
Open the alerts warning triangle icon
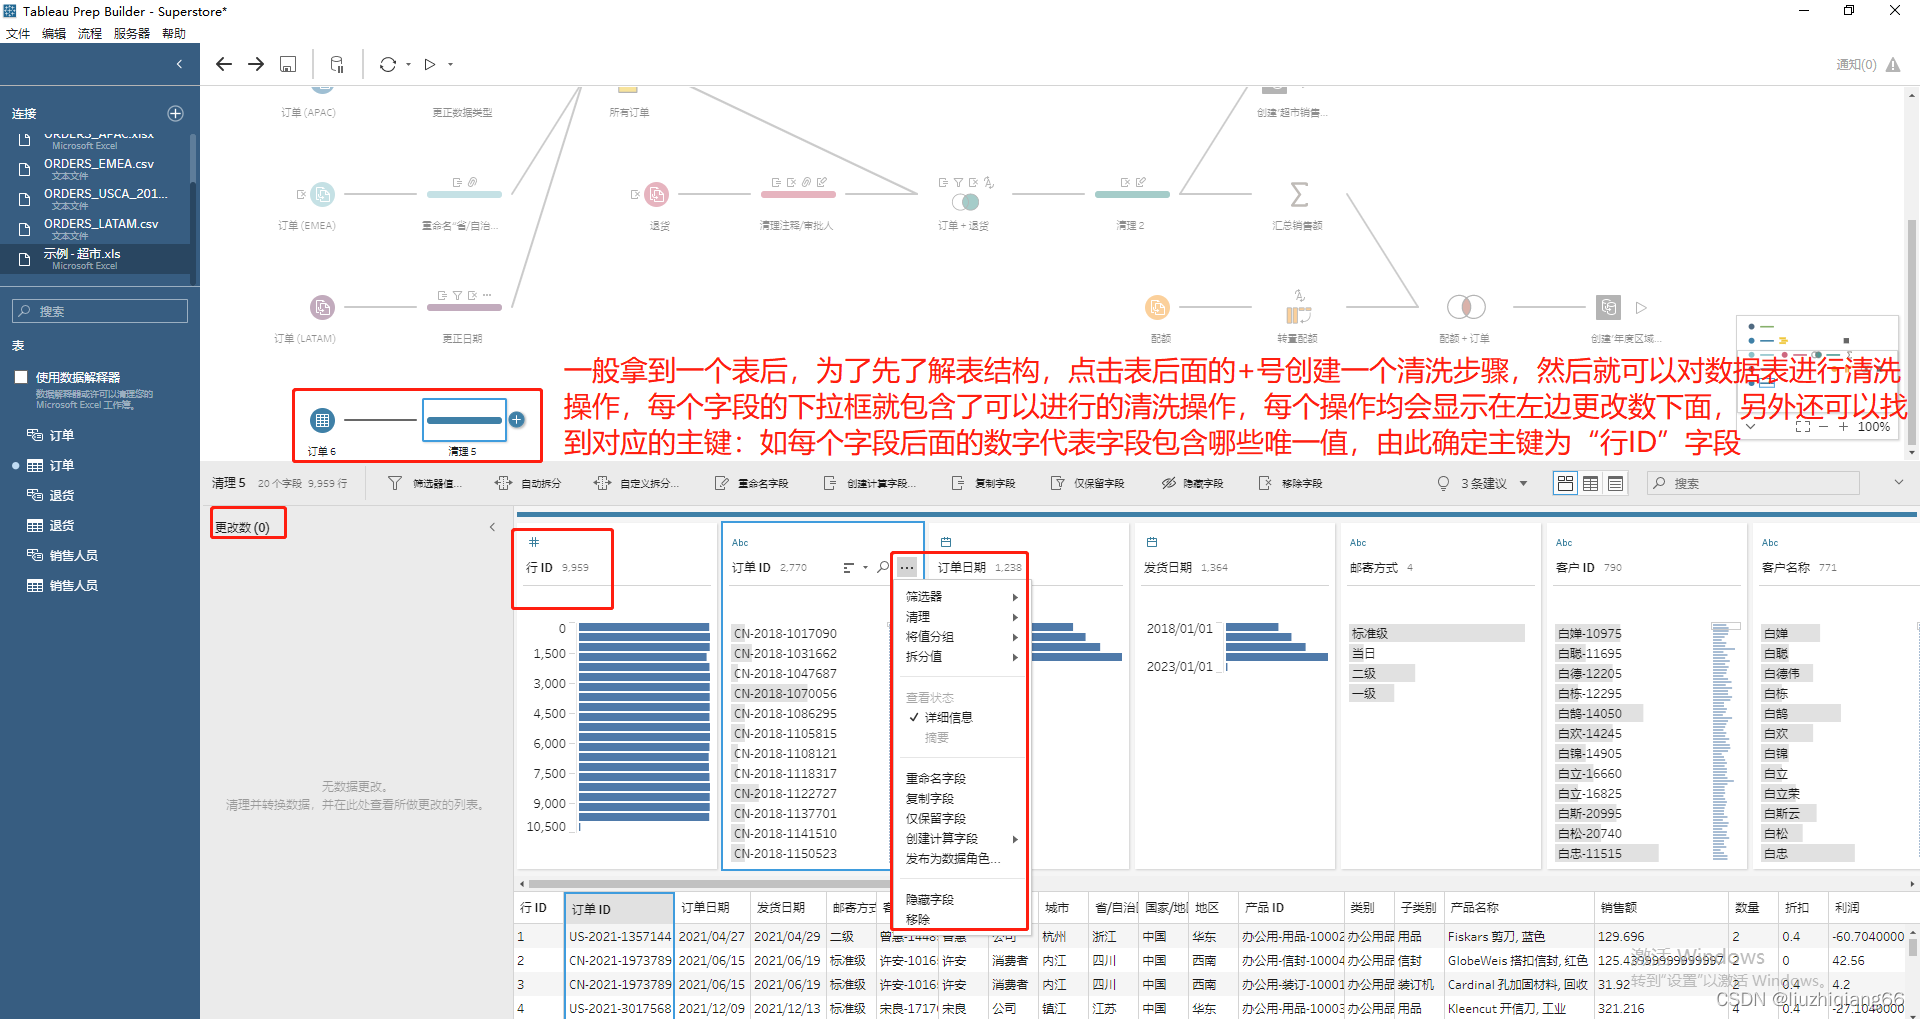click(1893, 65)
